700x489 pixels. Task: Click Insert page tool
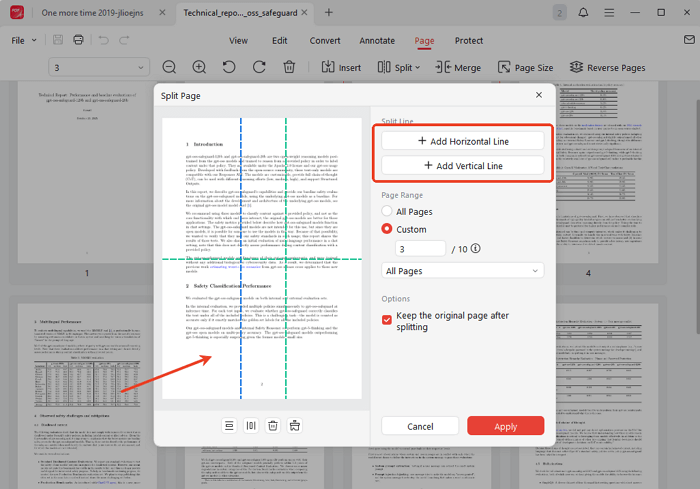(341, 67)
